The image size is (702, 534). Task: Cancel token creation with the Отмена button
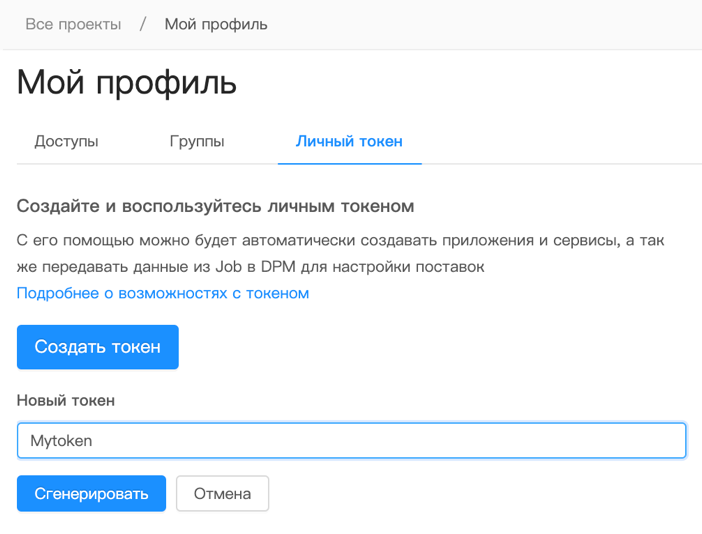click(222, 493)
